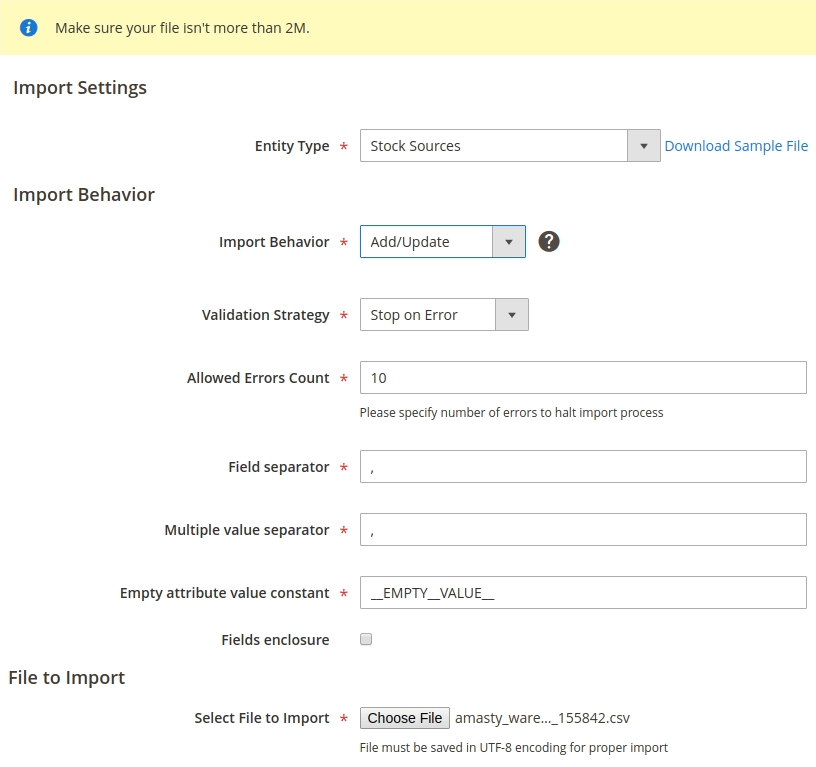Screen dimensions: 816x767
Task: Click the Fields enclosure label text
Action: click(275, 640)
